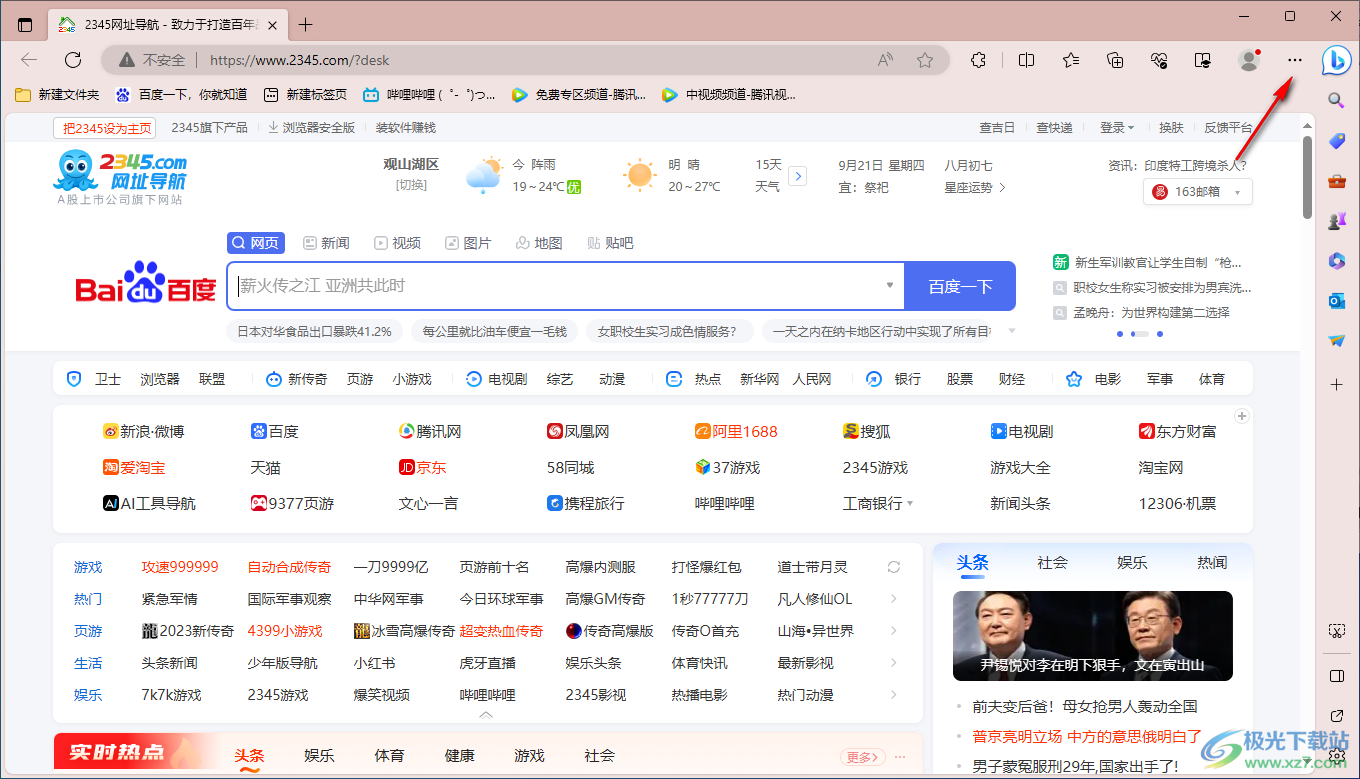Open sidebar search magnifier icon
The width and height of the screenshot is (1360, 779).
pos(1336,100)
